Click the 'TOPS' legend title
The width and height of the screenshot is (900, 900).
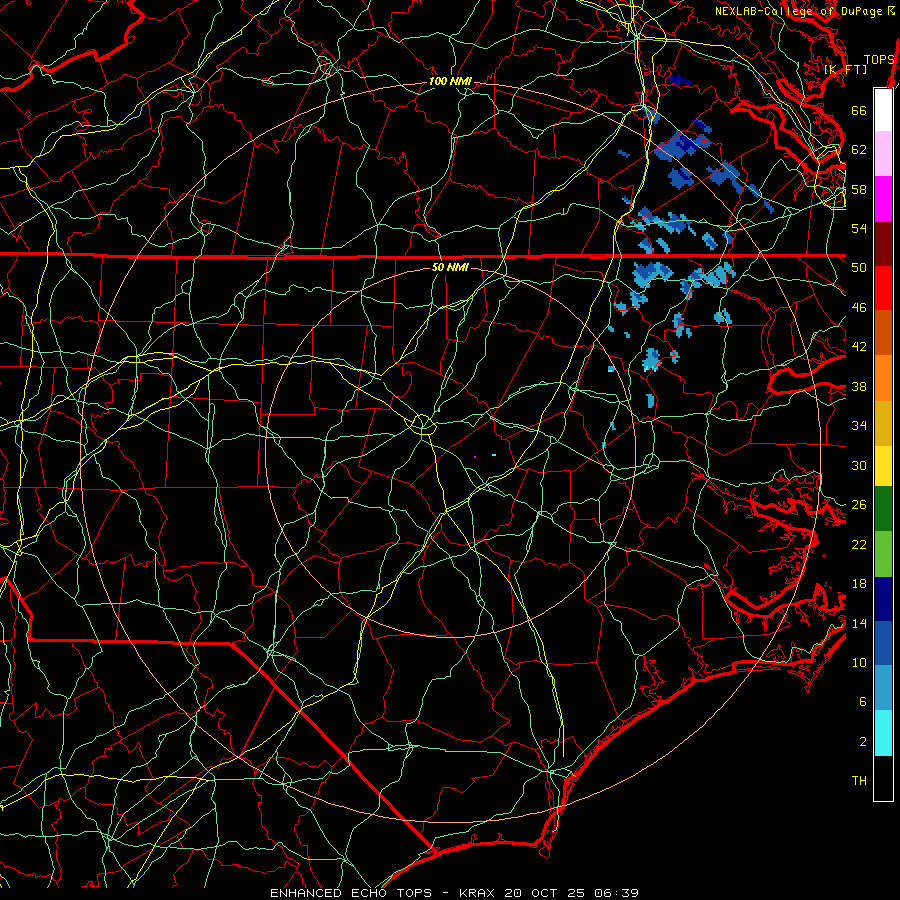click(879, 59)
